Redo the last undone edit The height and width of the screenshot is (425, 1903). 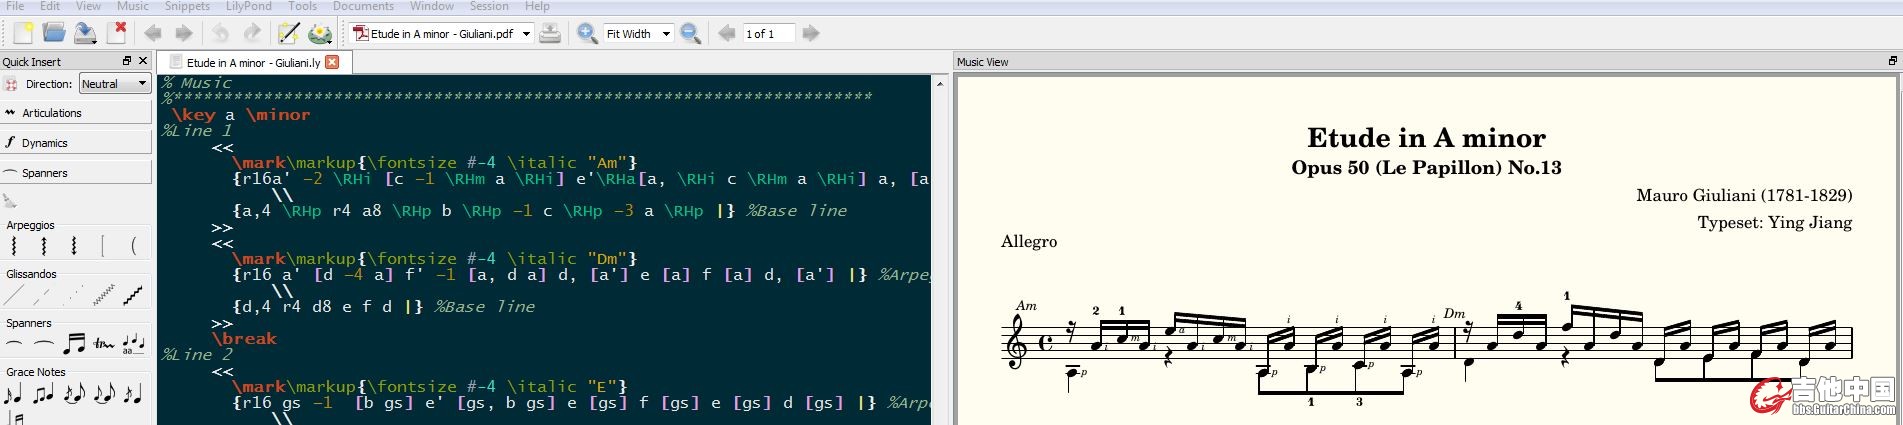252,33
